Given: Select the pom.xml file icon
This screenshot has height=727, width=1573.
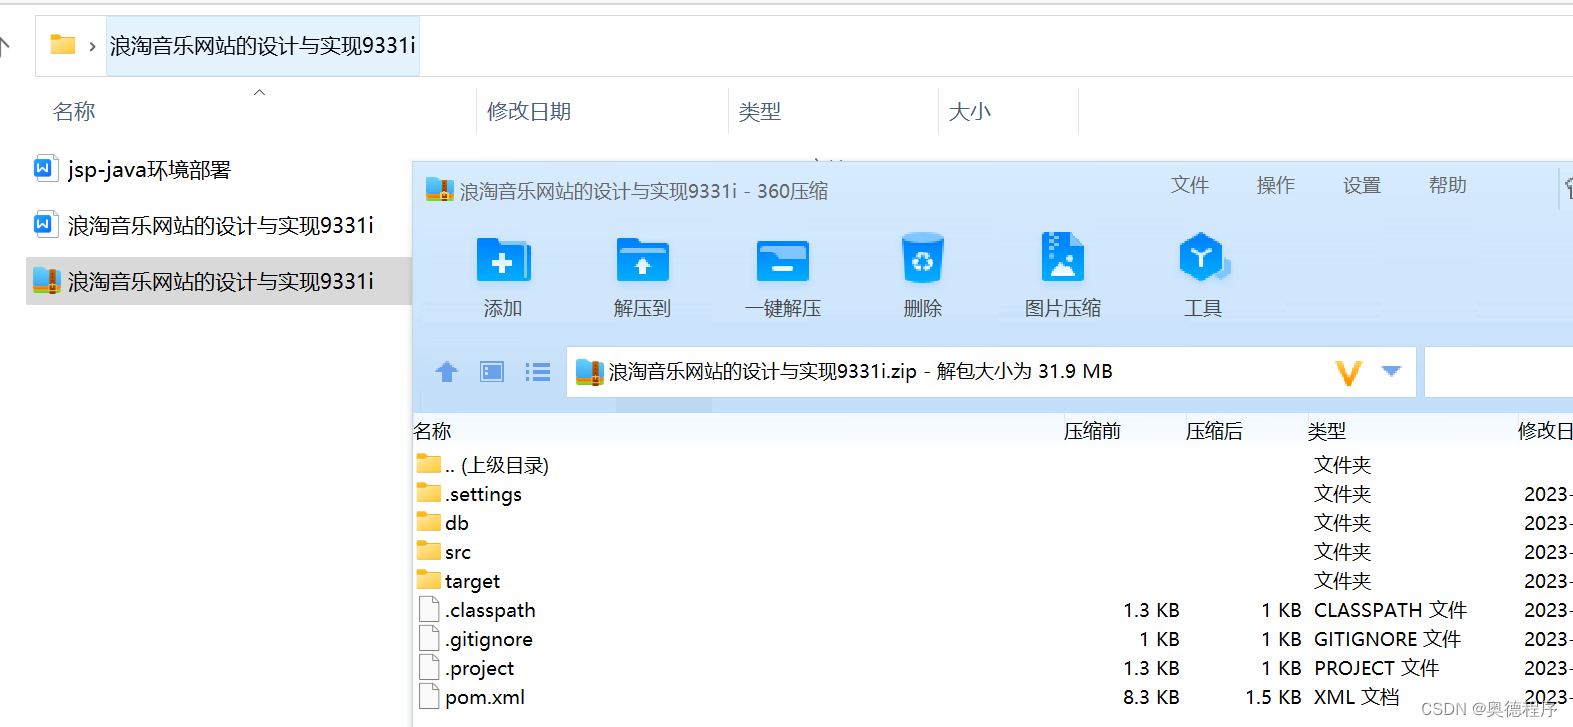Looking at the screenshot, I should click(429, 697).
